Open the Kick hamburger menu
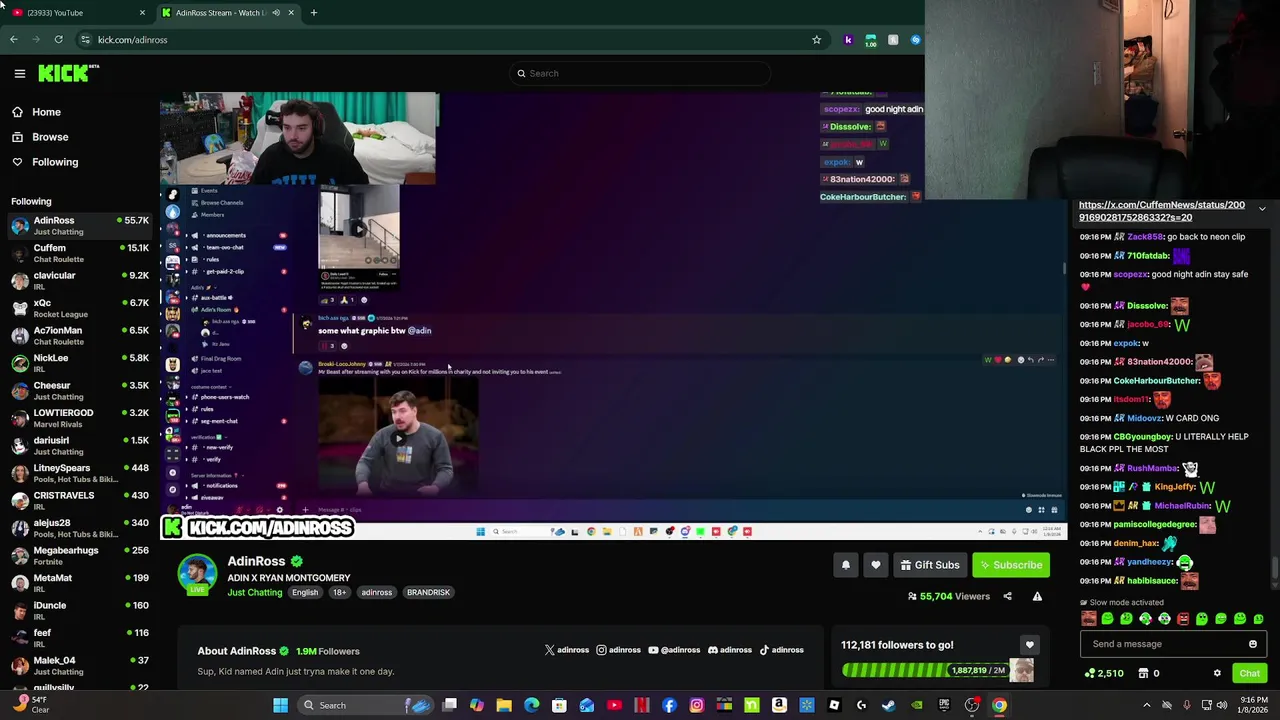 tap(19, 73)
